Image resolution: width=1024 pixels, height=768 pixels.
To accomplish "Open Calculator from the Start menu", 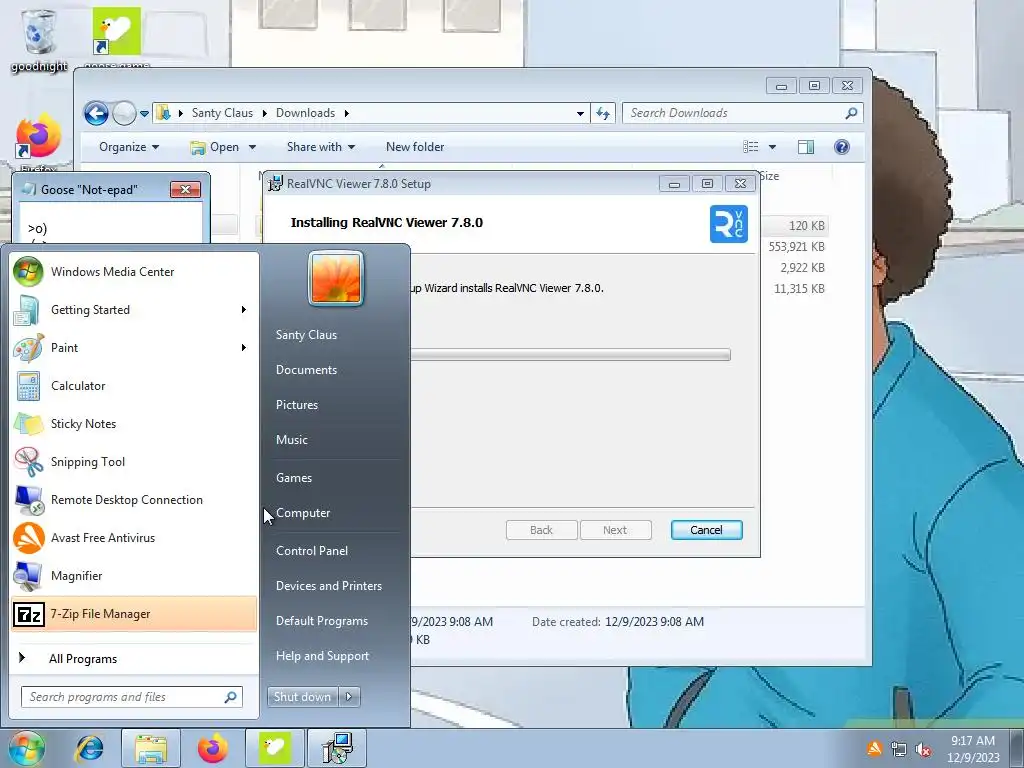I will (x=134, y=386).
